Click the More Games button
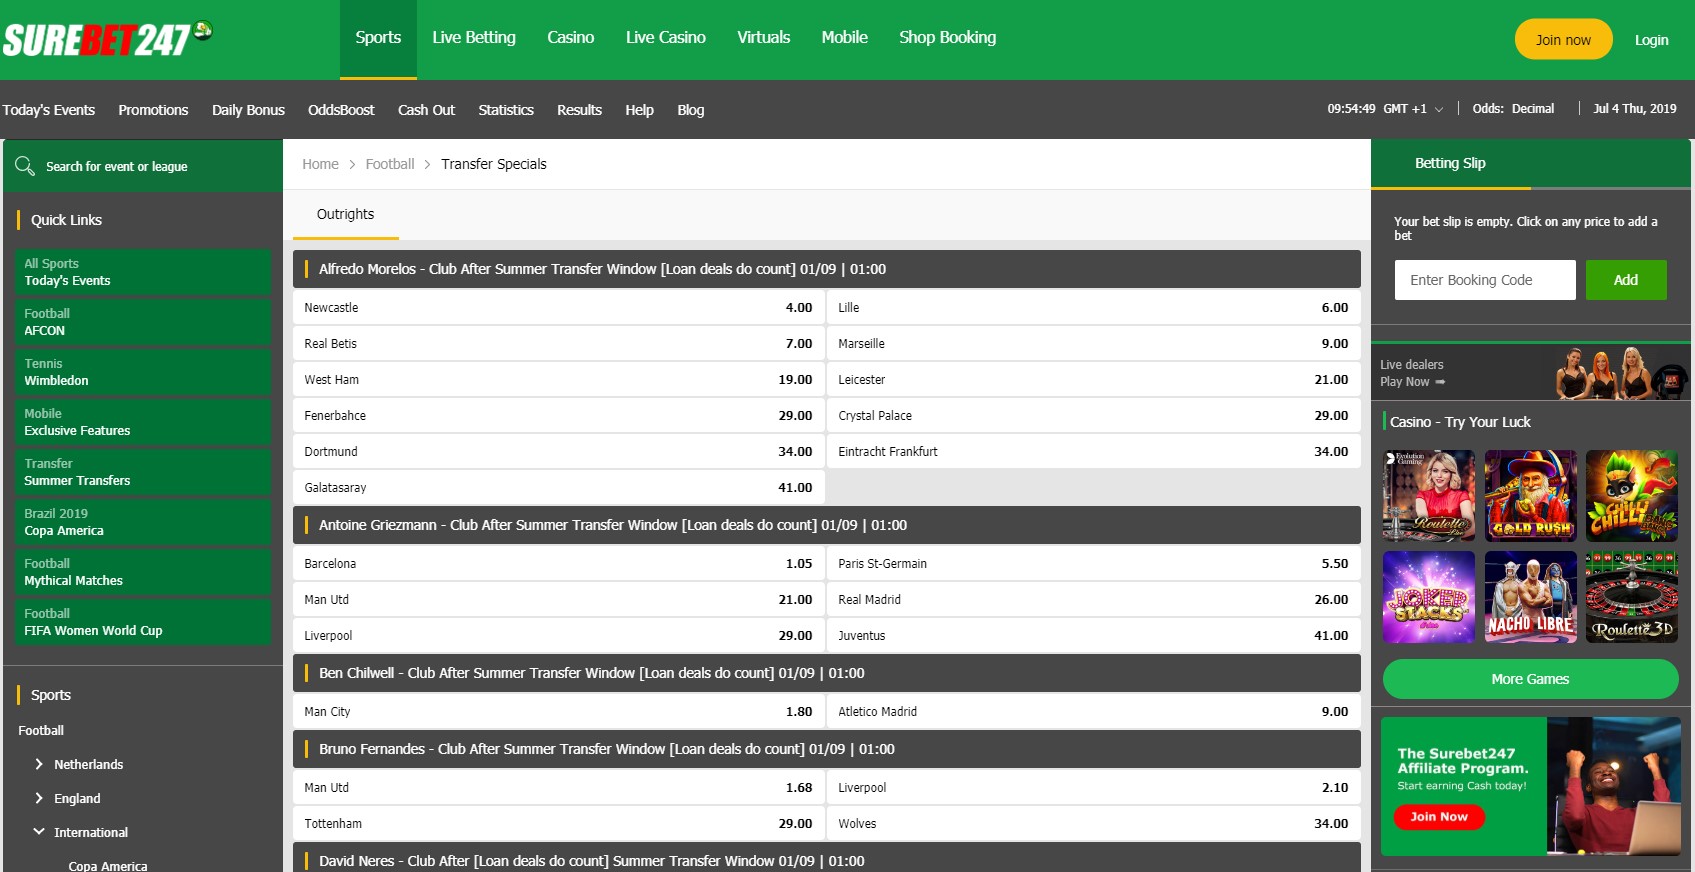This screenshot has width=1695, height=872. point(1530,679)
